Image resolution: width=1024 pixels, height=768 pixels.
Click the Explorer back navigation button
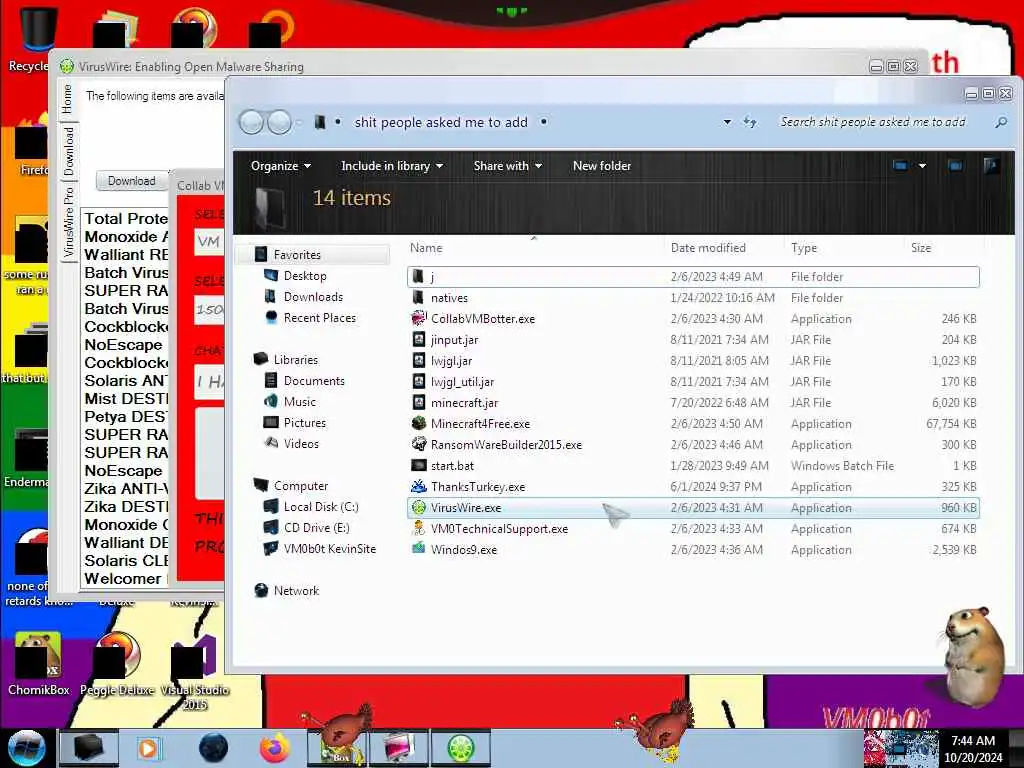click(251, 122)
